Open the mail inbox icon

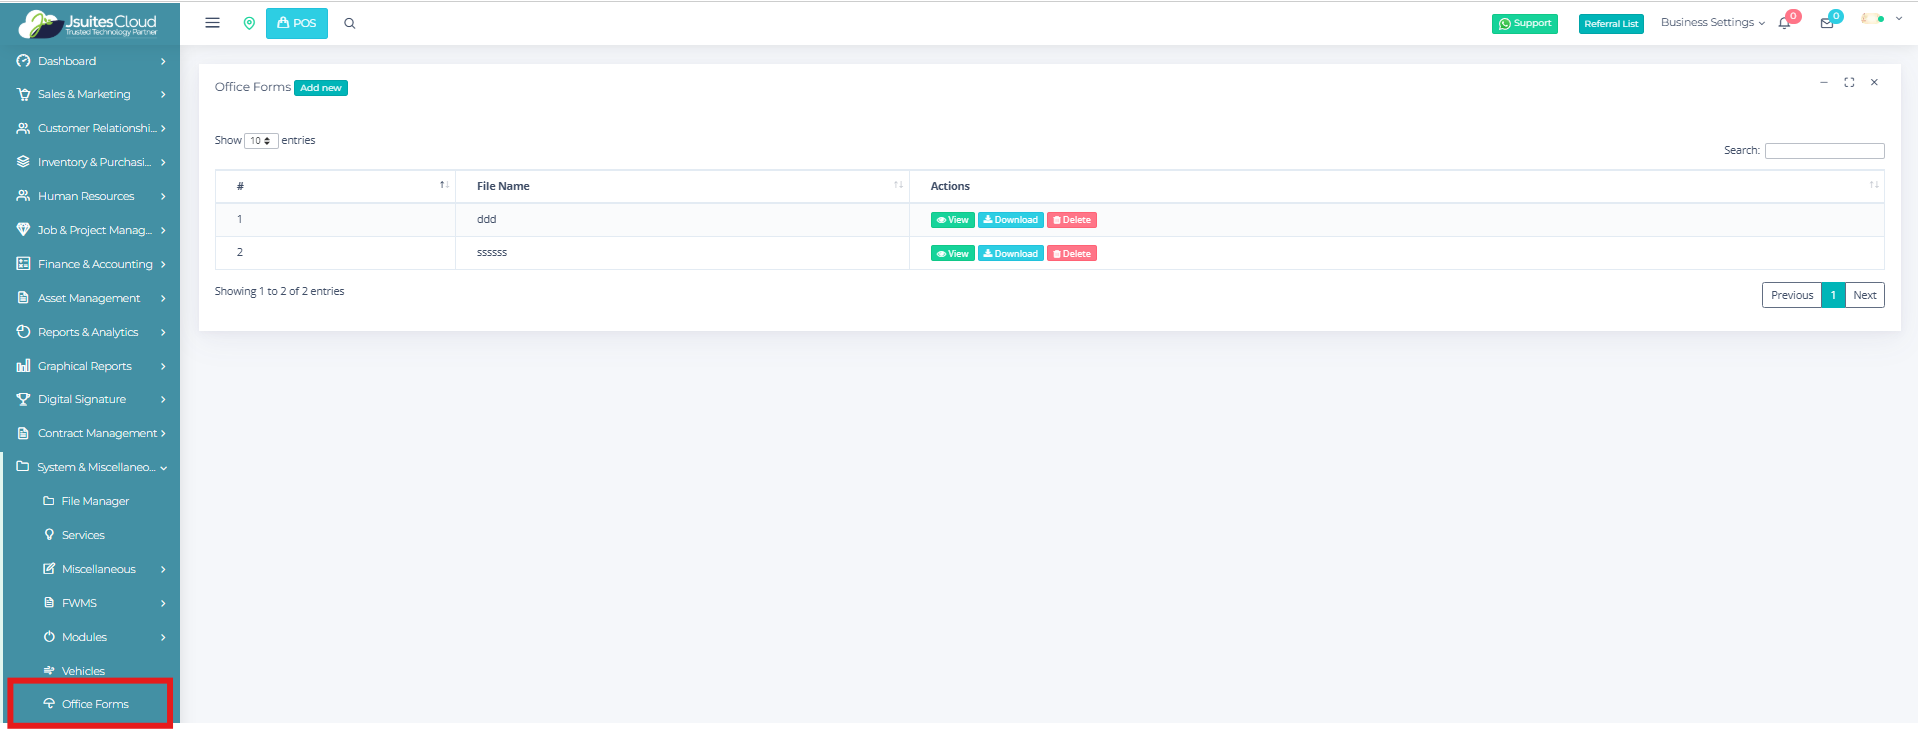[x=1827, y=23]
